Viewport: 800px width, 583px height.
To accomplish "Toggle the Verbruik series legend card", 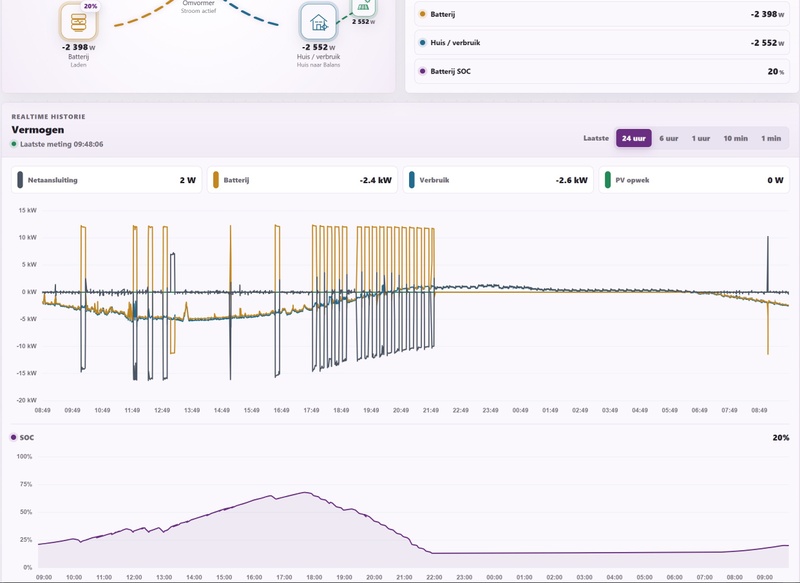I will (498, 180).
